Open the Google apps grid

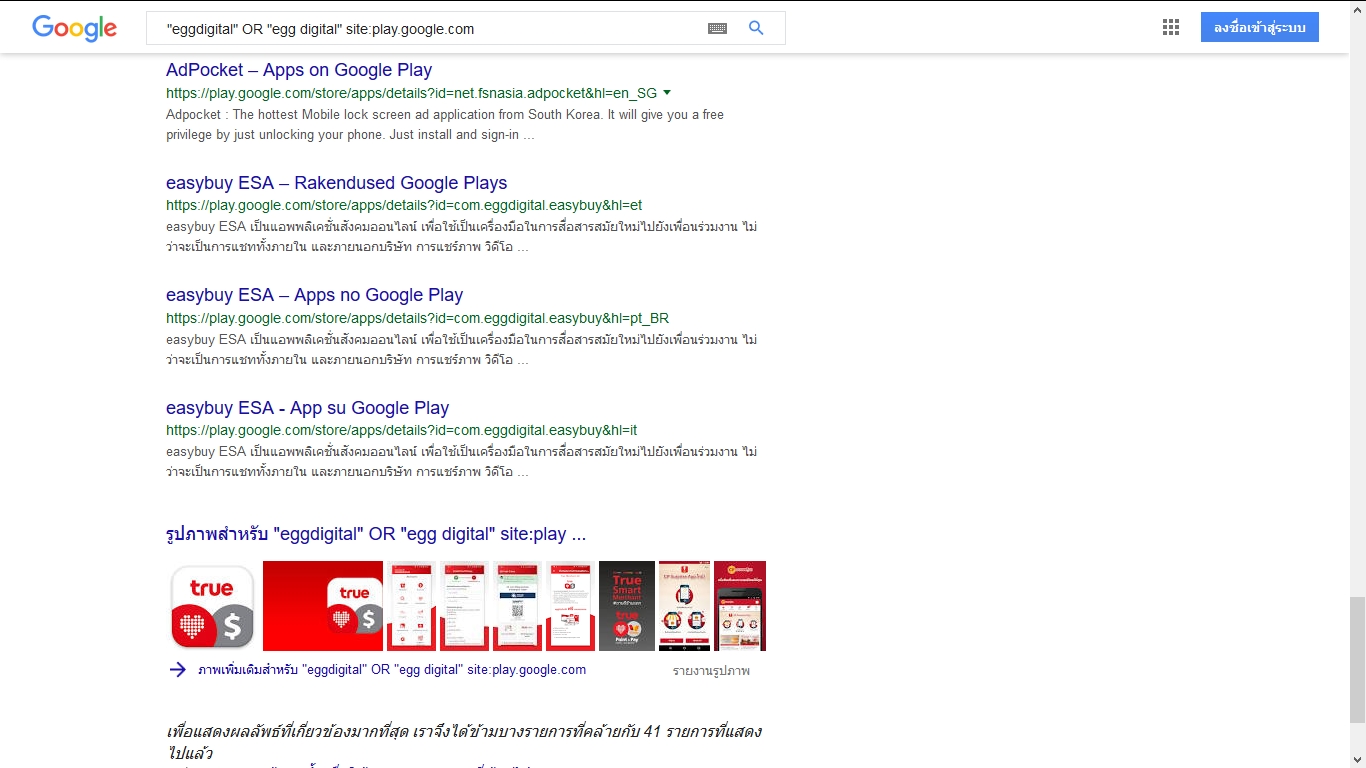click(1171, 28)
